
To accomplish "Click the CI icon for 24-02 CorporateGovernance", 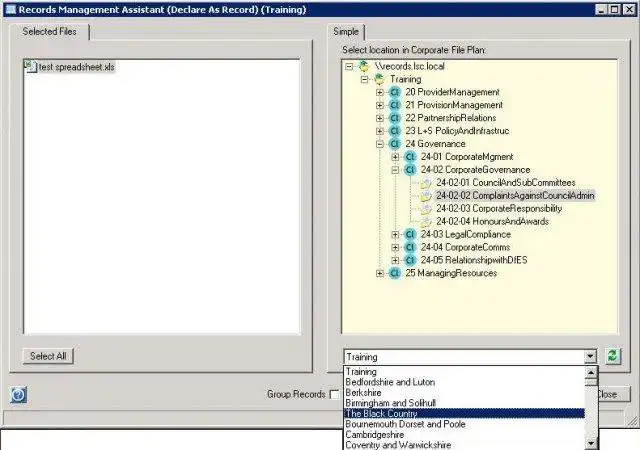I will (410, 170).
